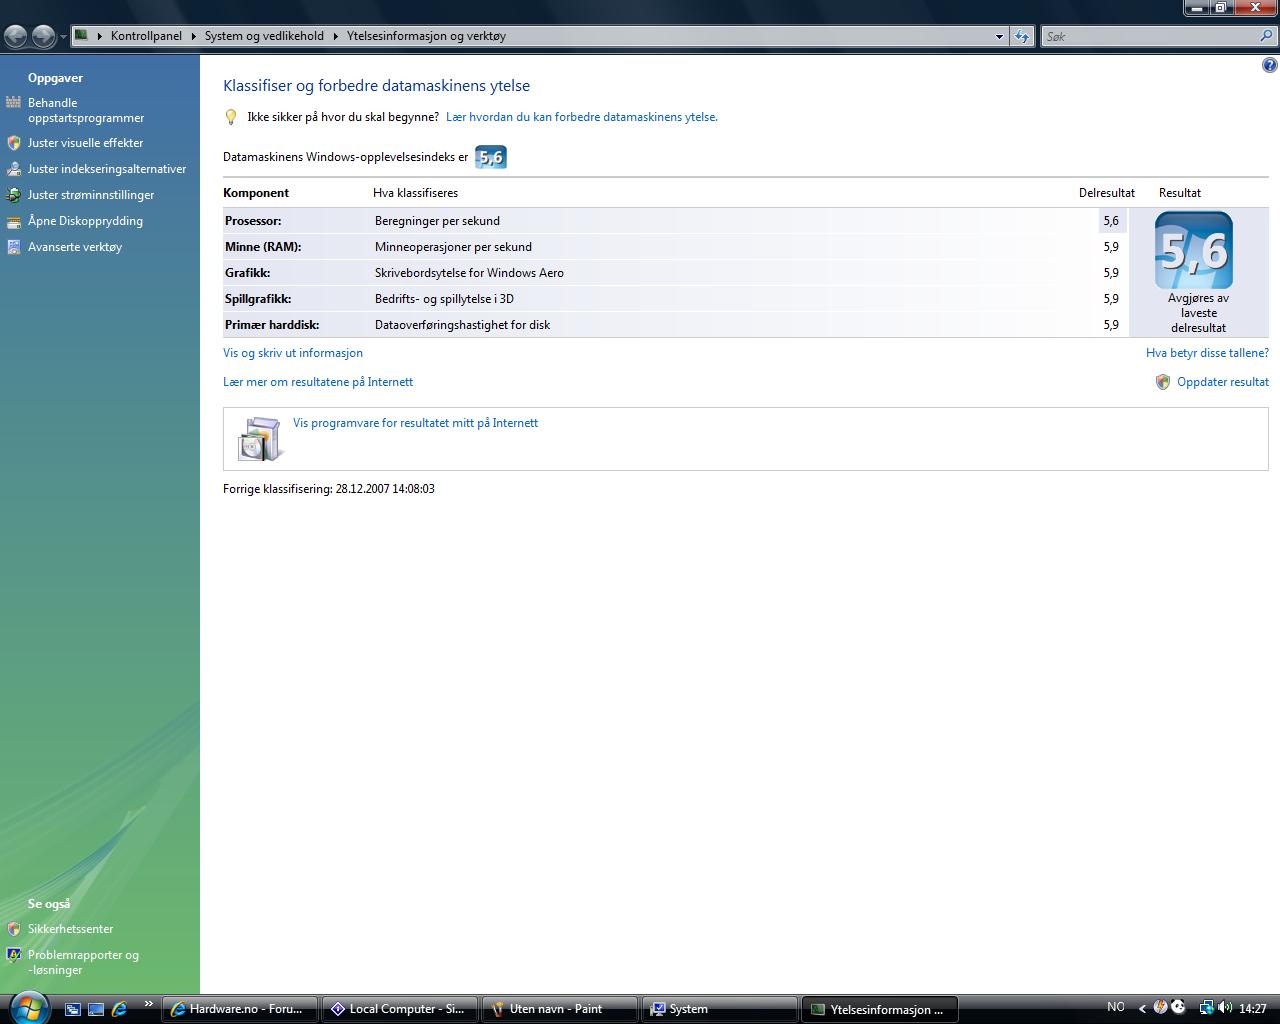Click the network tray icon
This screenshot has width=1280, height=1024.
click(1206, 1008)
